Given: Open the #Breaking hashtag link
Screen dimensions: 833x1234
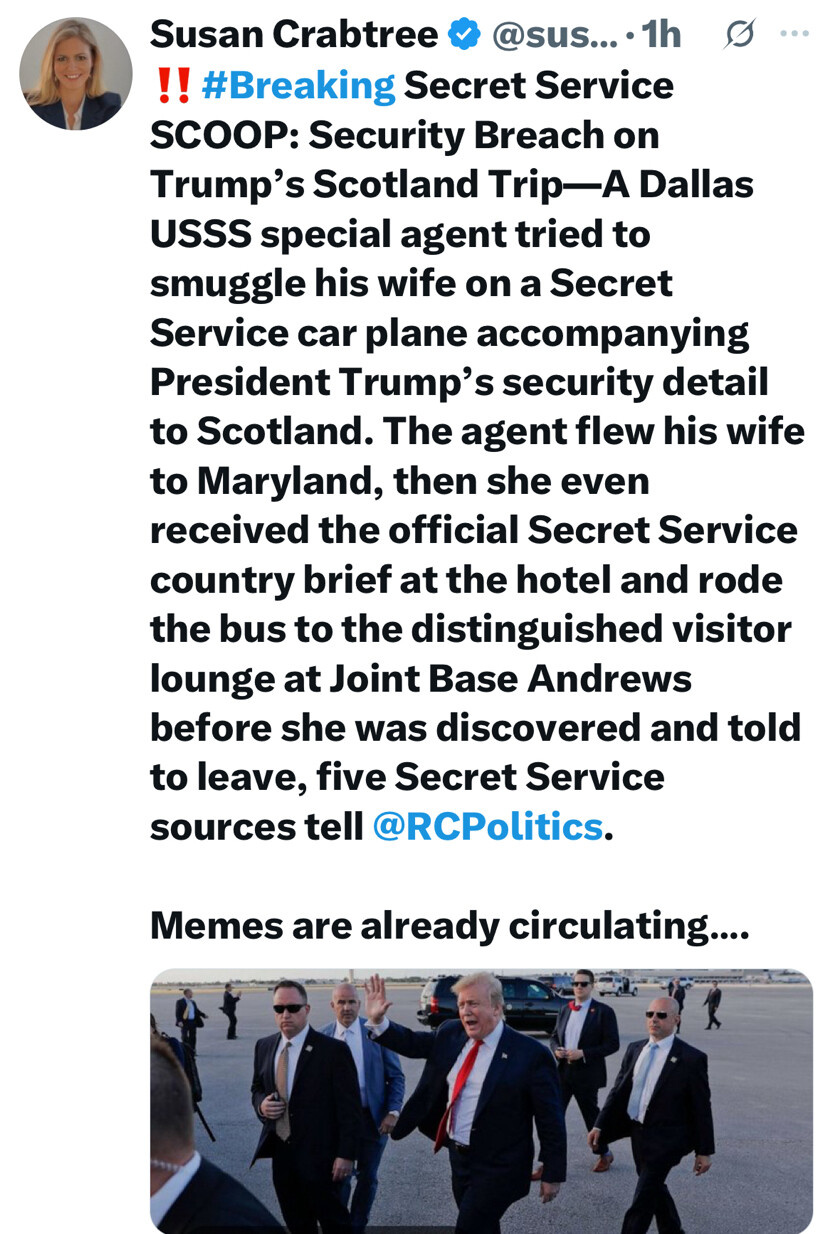Looking at the screenshot, I should coord(298,86).
